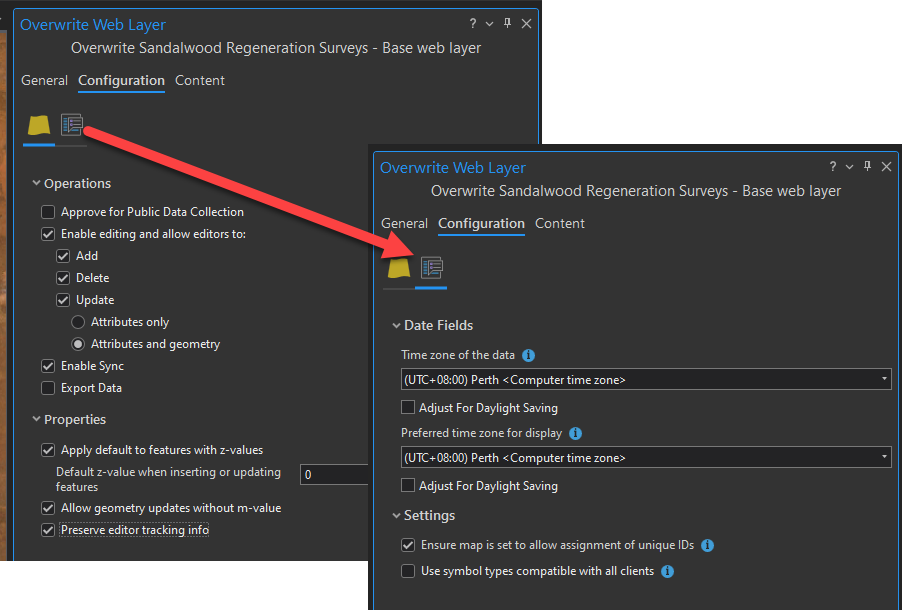
Task: Open the General tab in back dialog
Action: 44,79
